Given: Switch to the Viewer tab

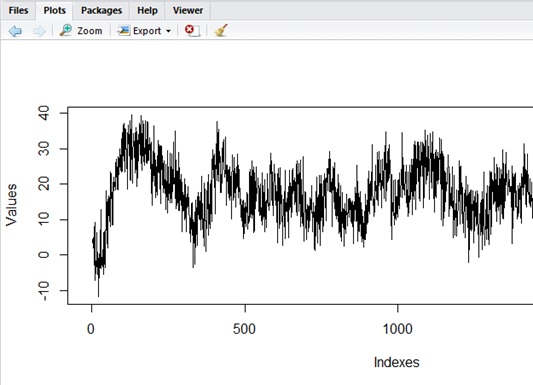Looking at the screenshot, I should [x=188, y=10].
